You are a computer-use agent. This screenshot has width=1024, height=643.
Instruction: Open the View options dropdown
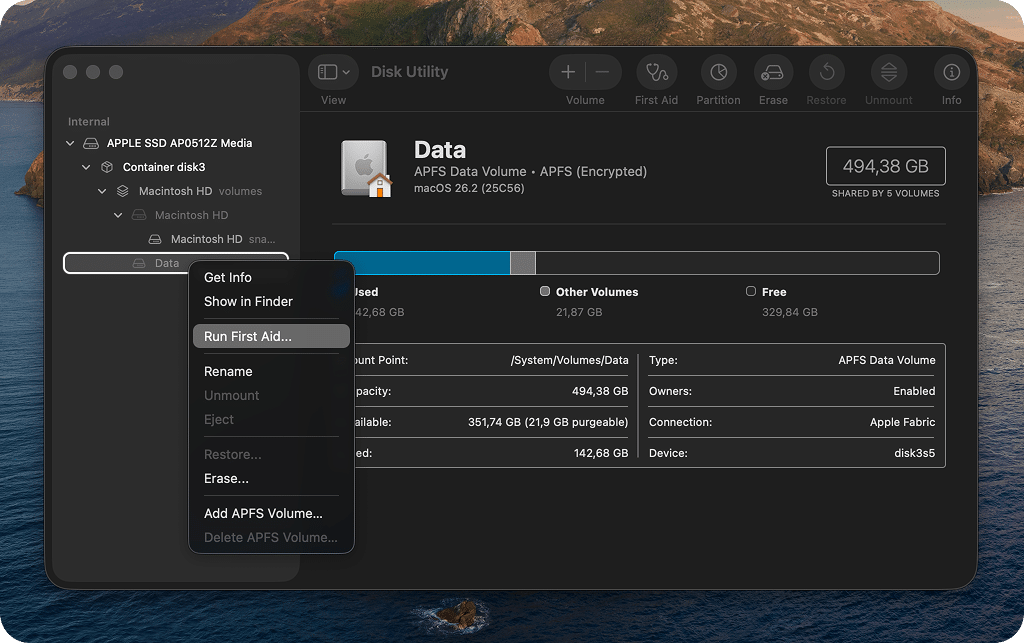(334, 71)
